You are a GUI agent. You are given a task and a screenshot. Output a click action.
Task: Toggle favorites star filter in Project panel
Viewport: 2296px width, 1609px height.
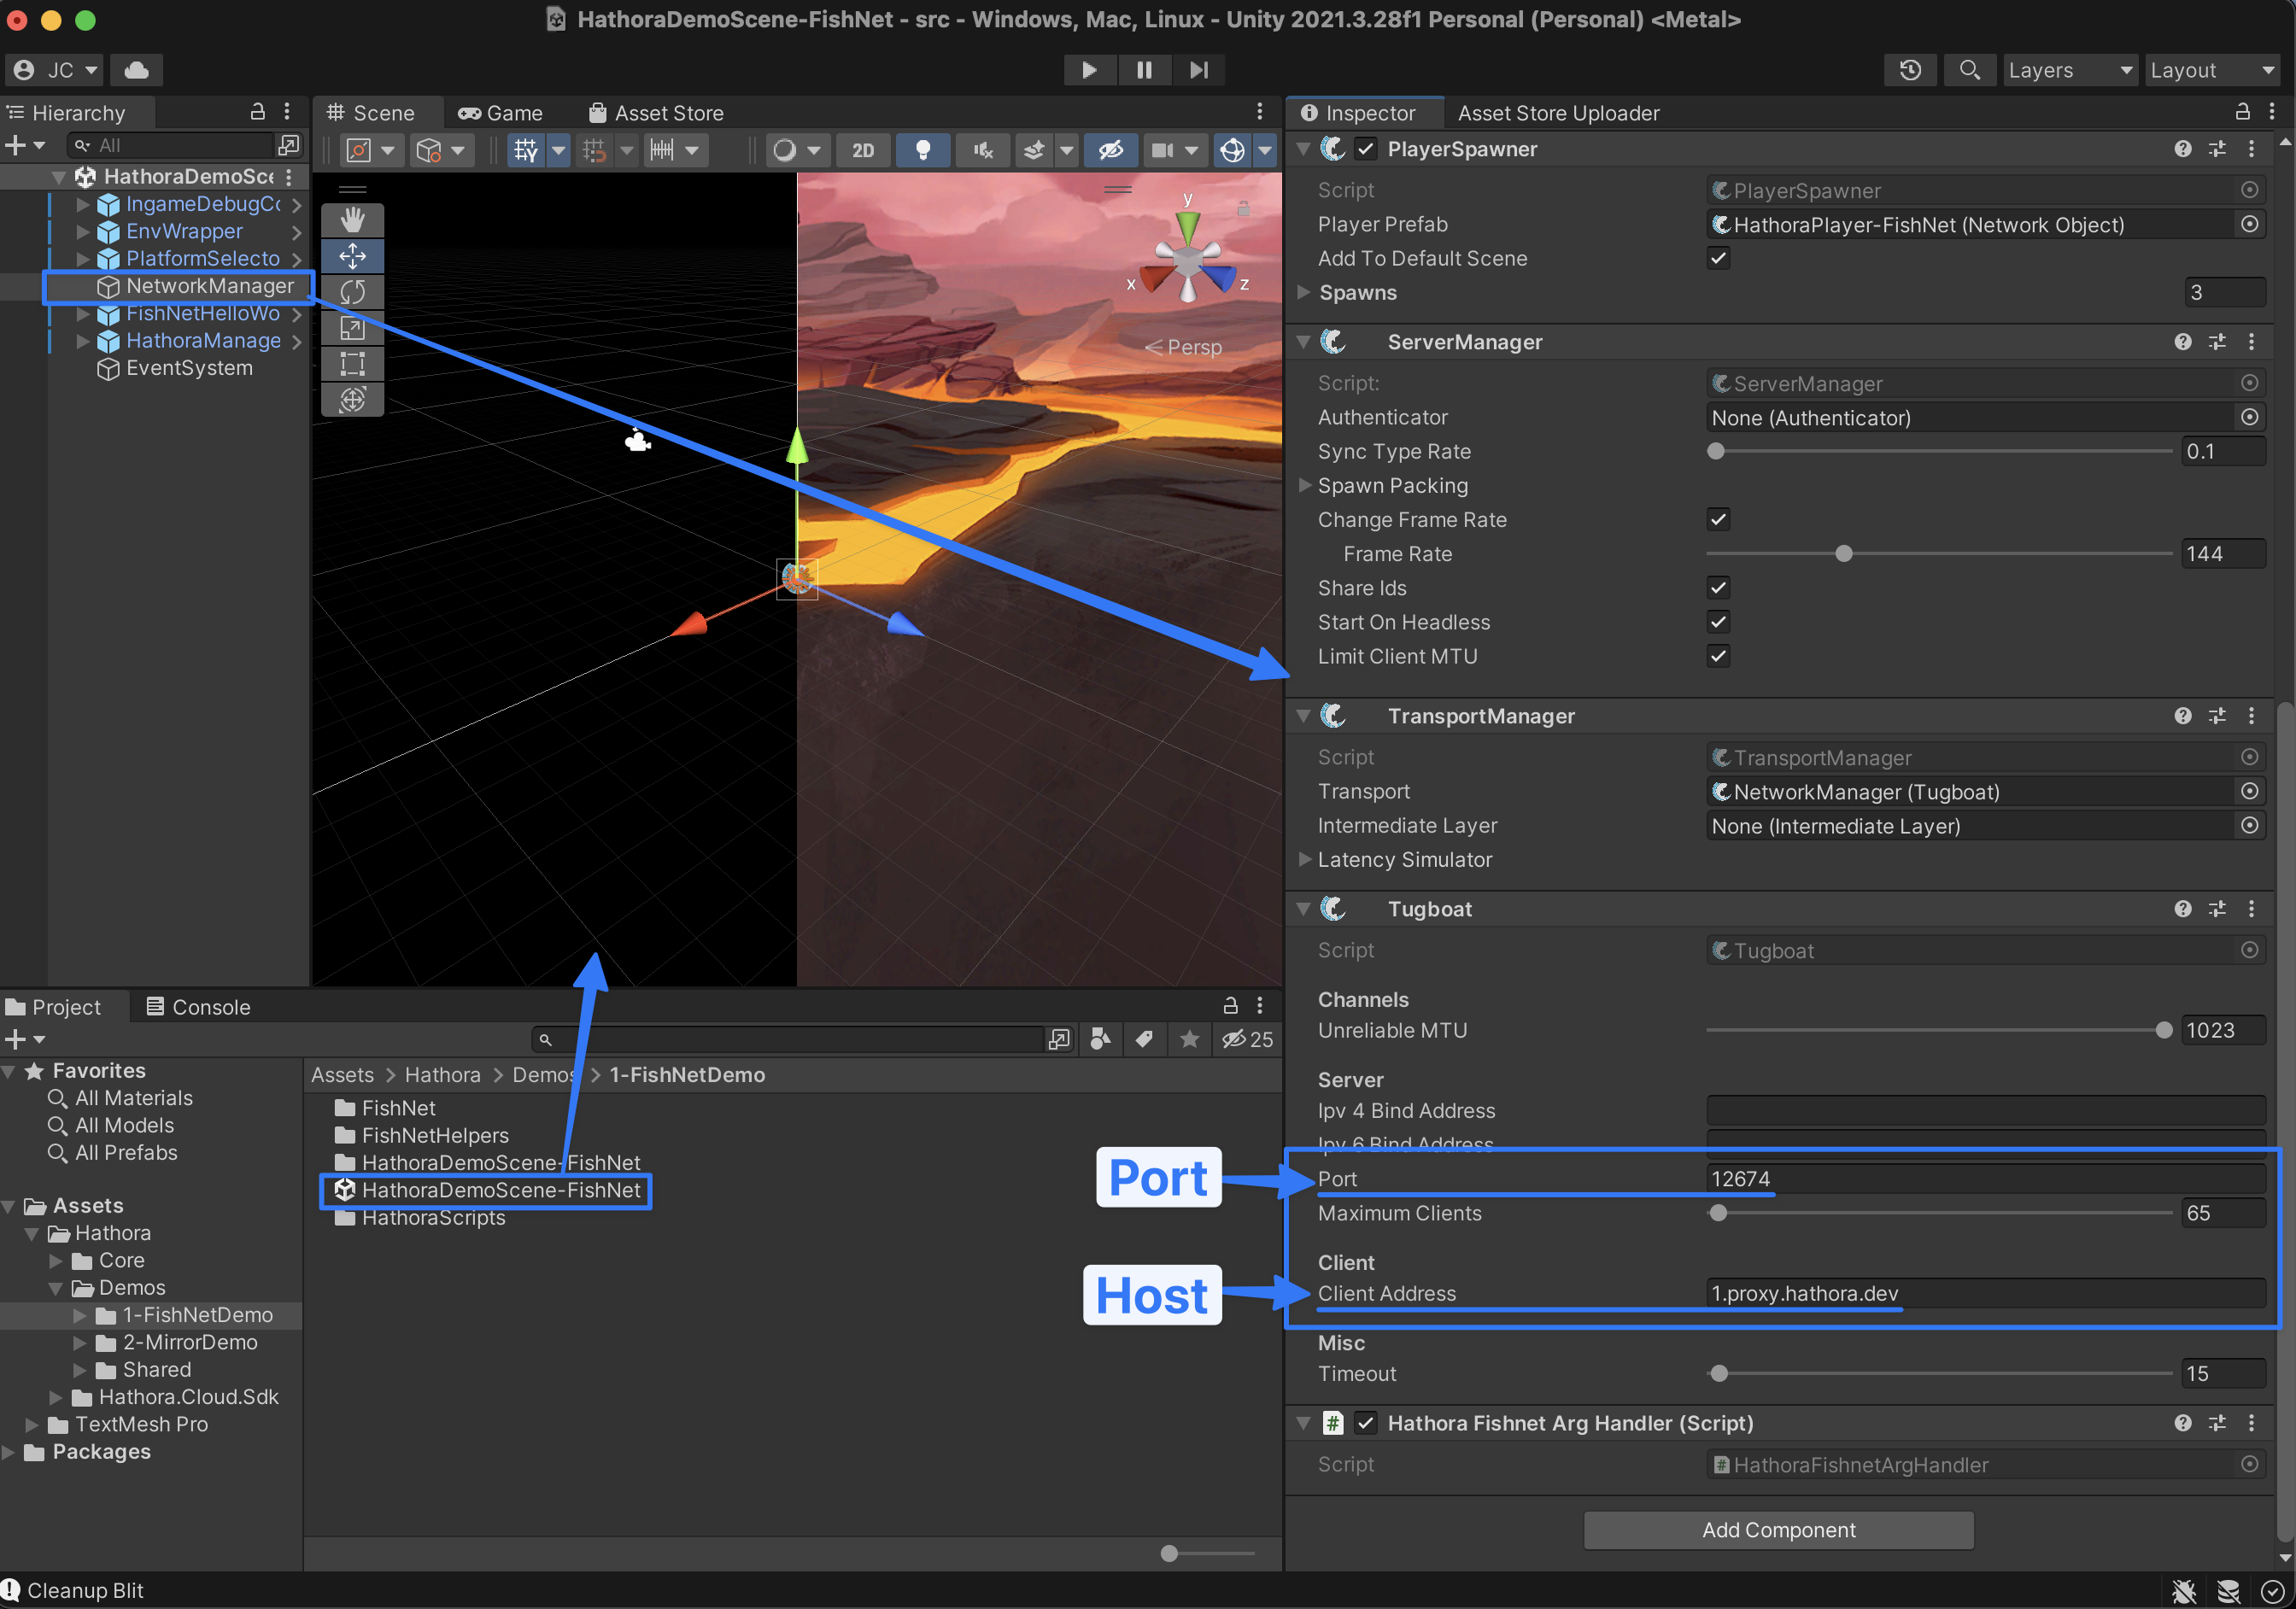pyautogui.click(x=1189, y=1040)
